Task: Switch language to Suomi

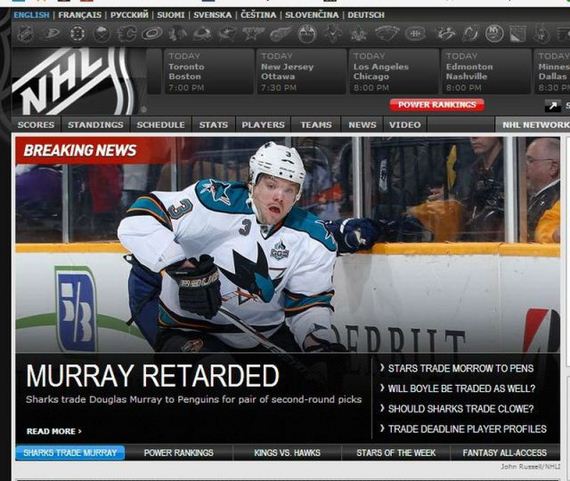Action: (x=170, y=15)
